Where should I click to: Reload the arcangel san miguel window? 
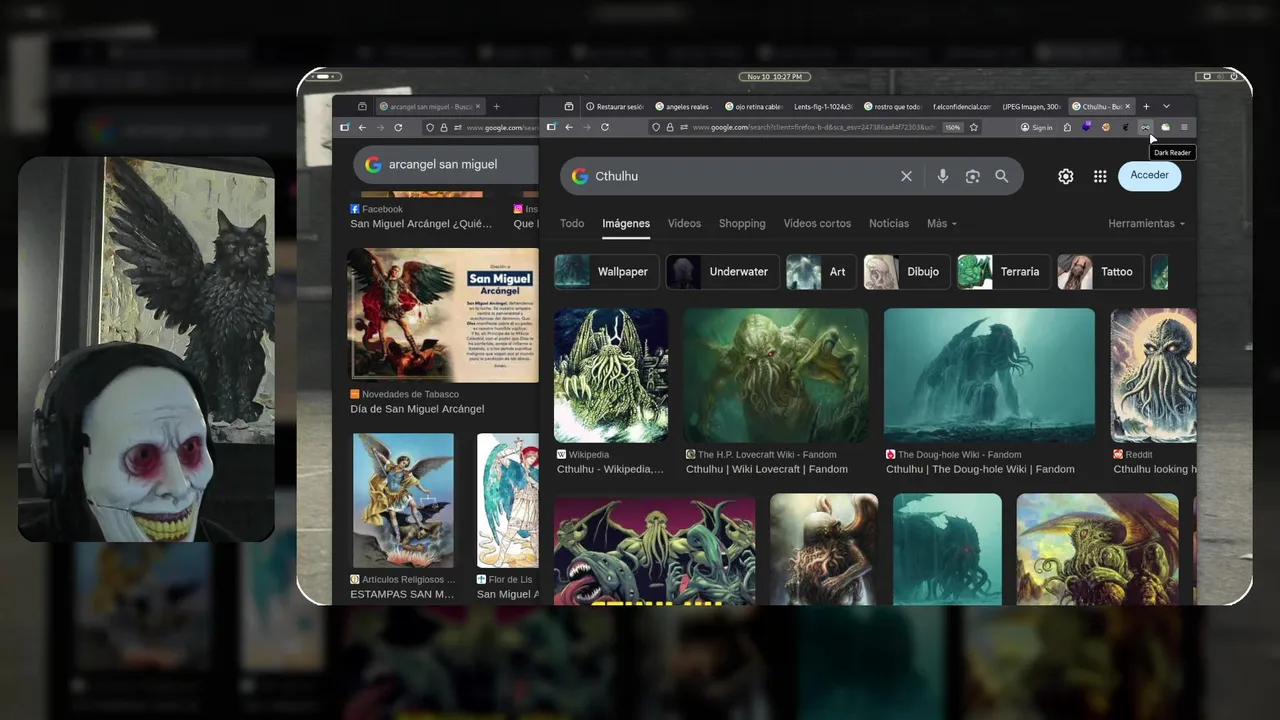398,127
